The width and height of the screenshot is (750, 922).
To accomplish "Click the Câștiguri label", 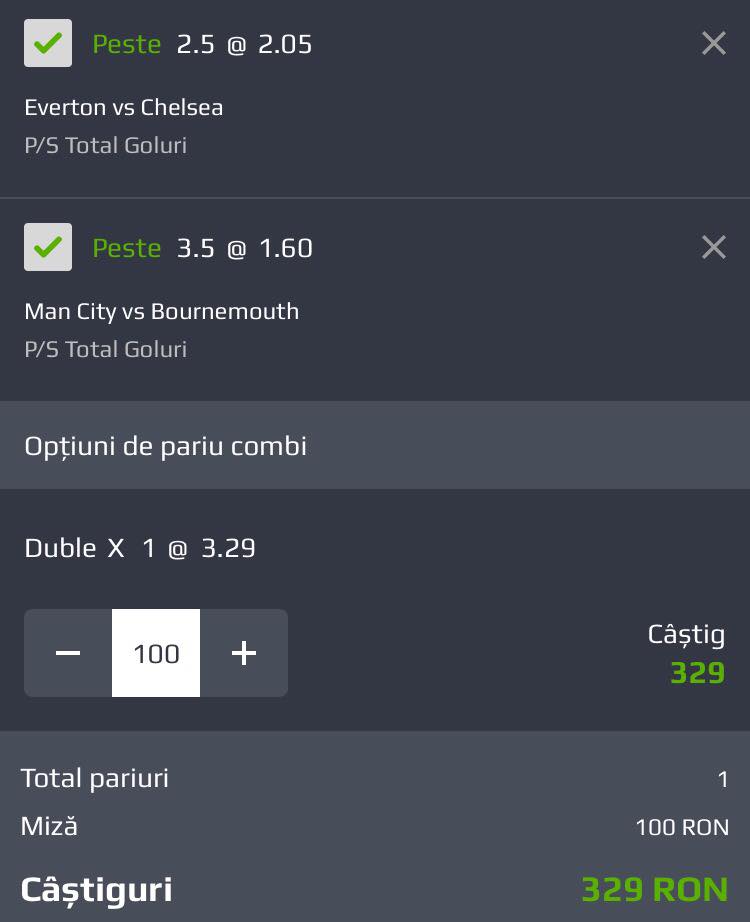I will point(96,890).
